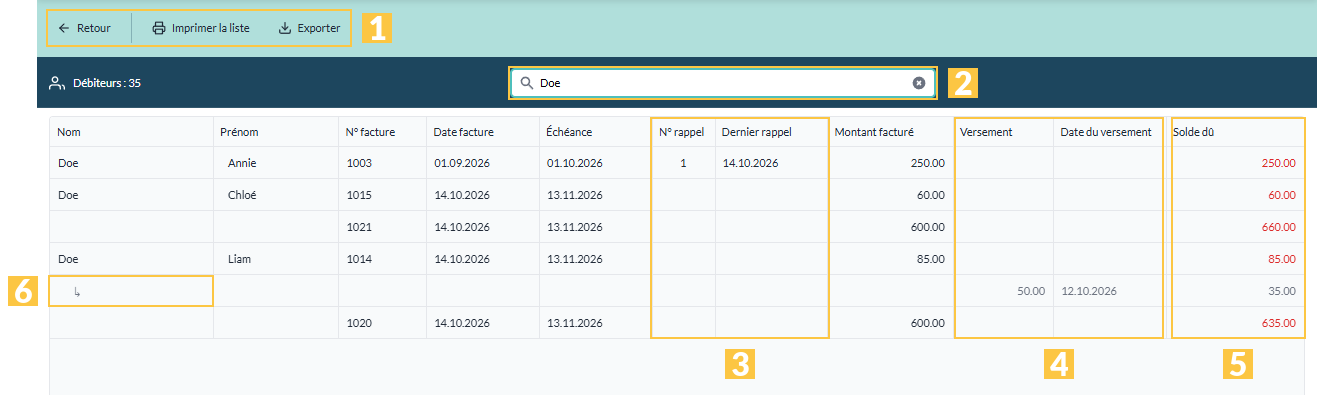
Task: Click the payment sub-row arrow under Liam
Action: pyautogui.click(x=78, y=291)
